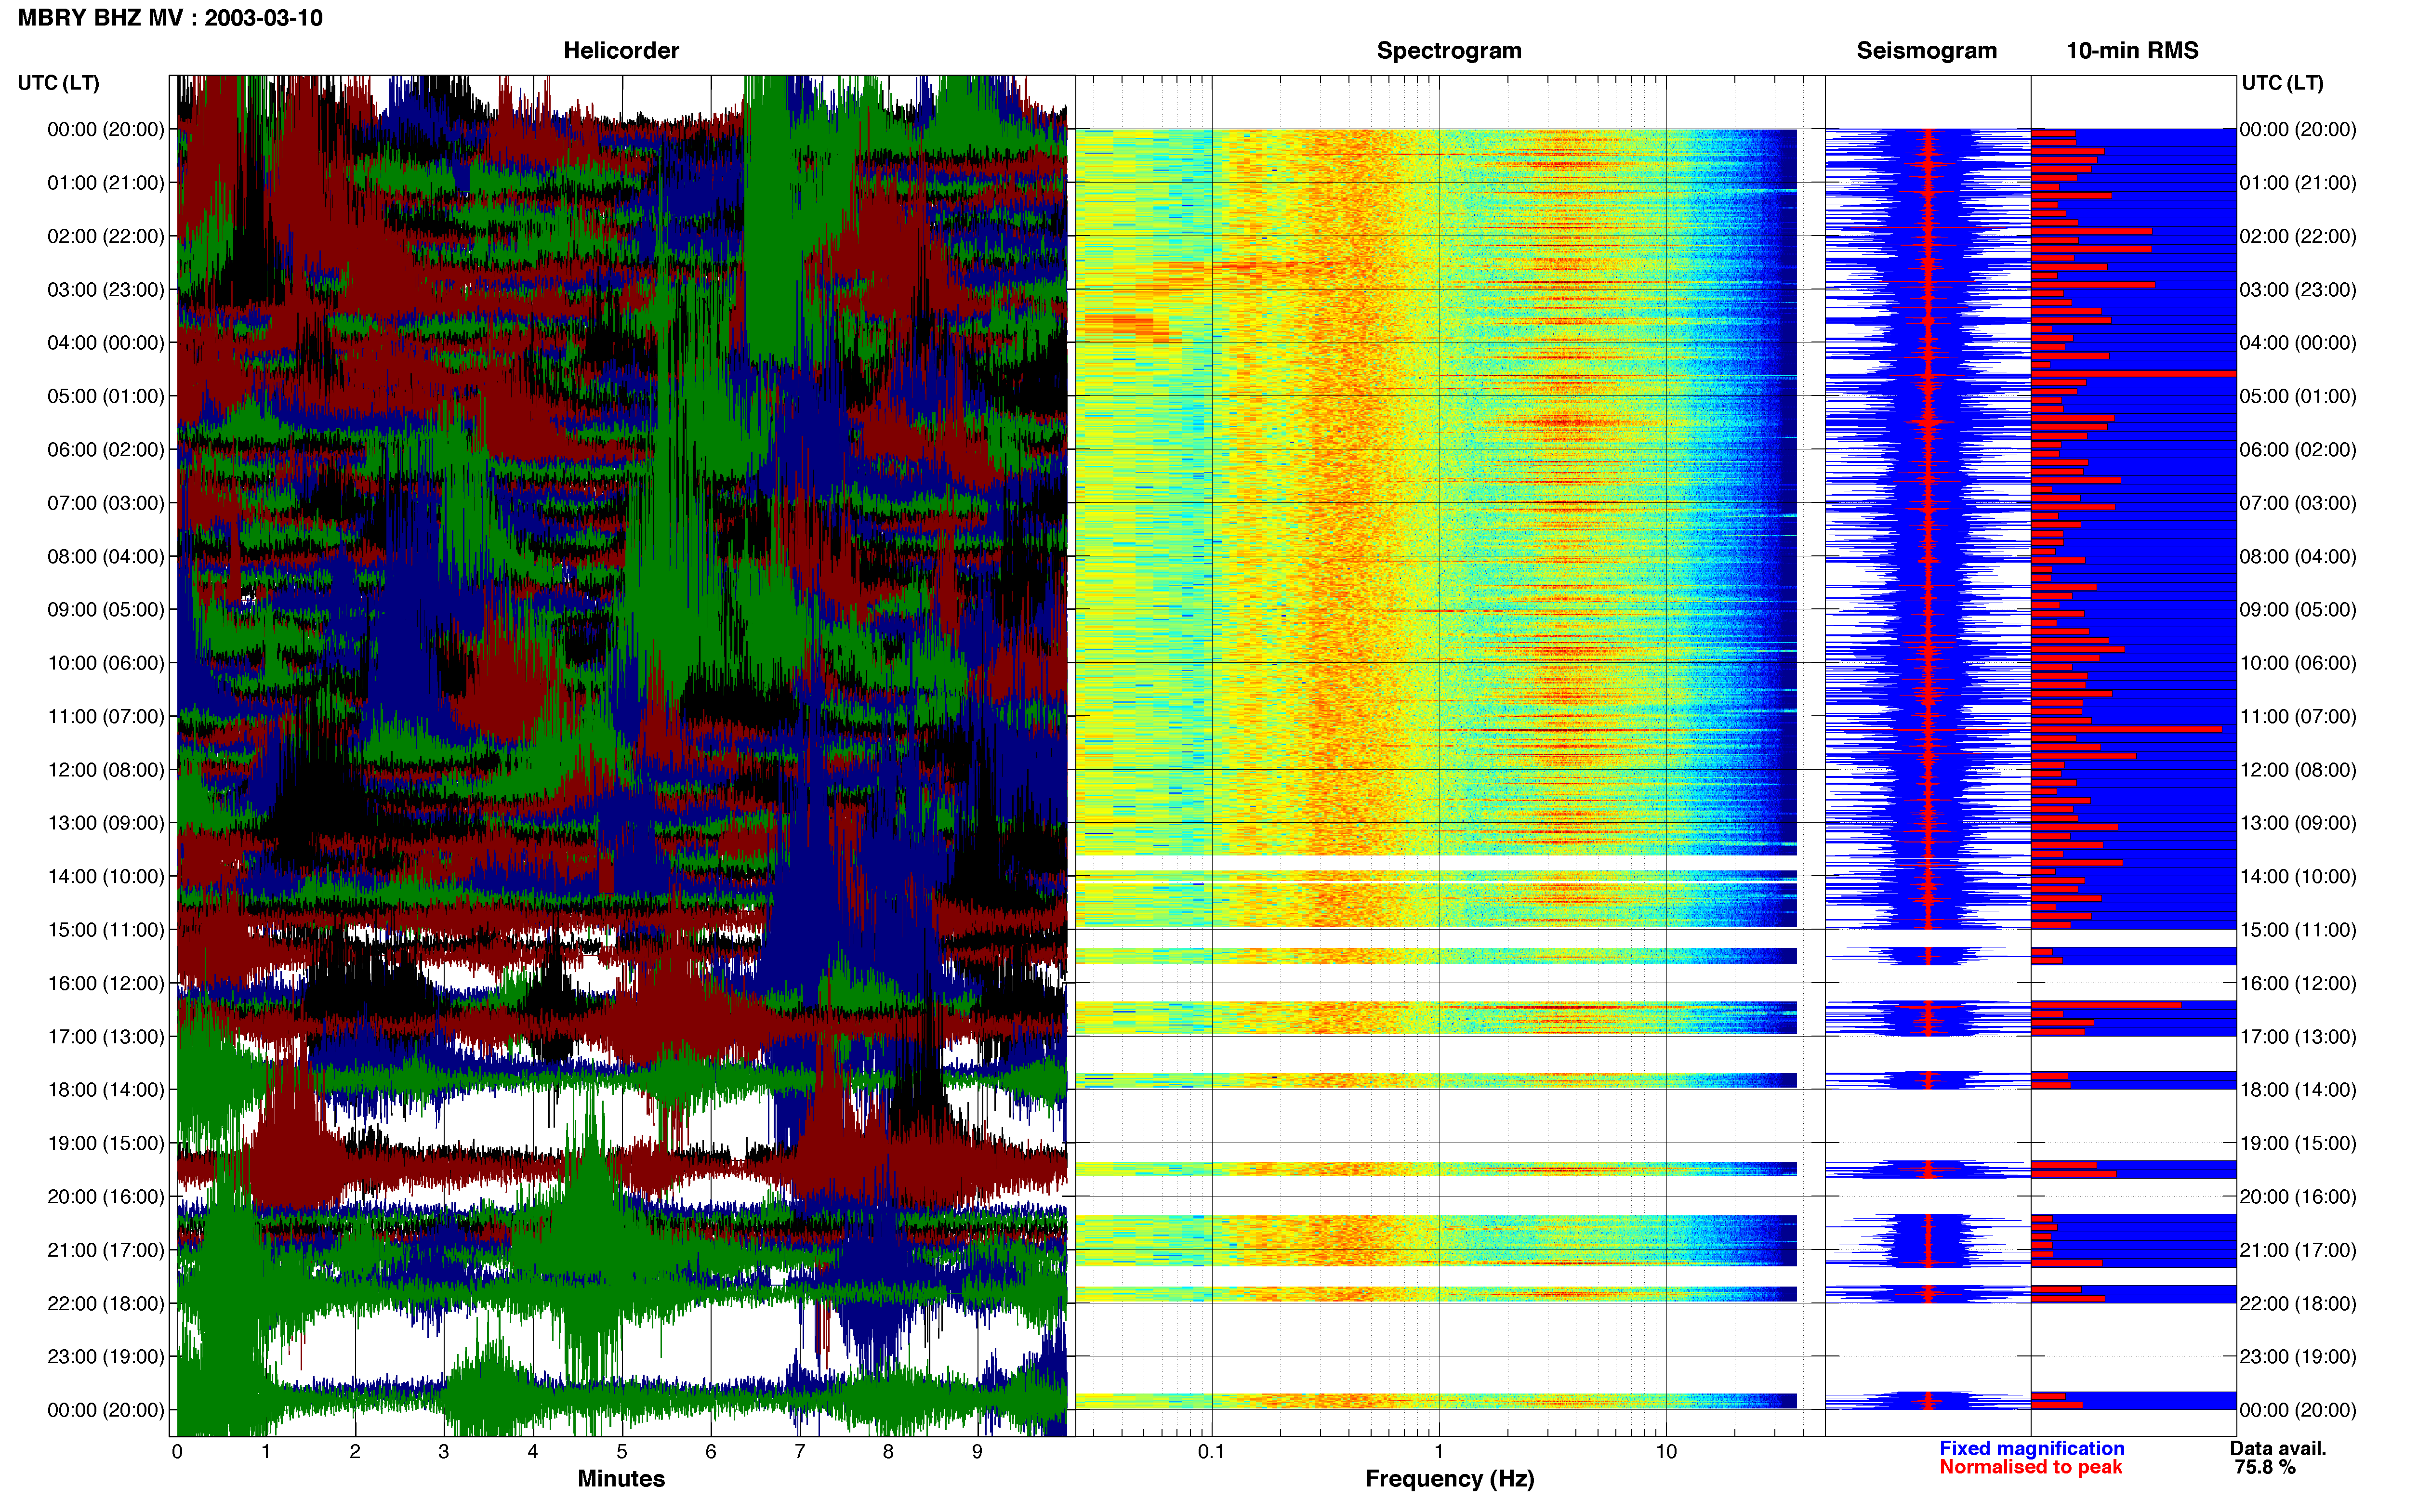Click the 'Spectrogram' panel heading
The height and width of the screenshot is (1512, 2418).
coord(1449,50)
